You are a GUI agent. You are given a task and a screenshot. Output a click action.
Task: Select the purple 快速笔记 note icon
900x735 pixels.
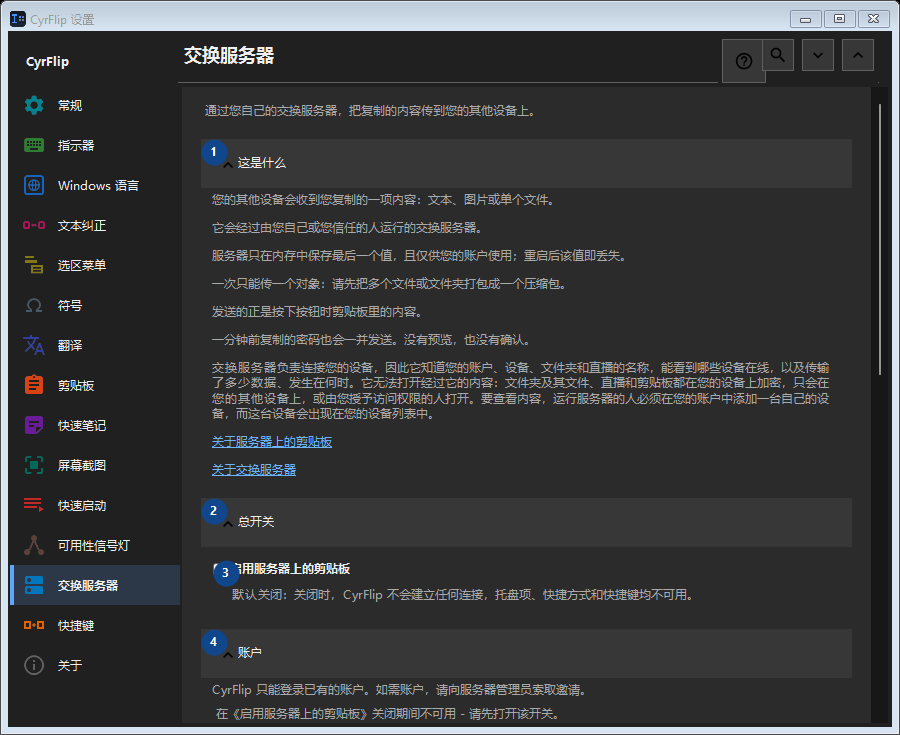pyautogui.click(x=34, y=426)
